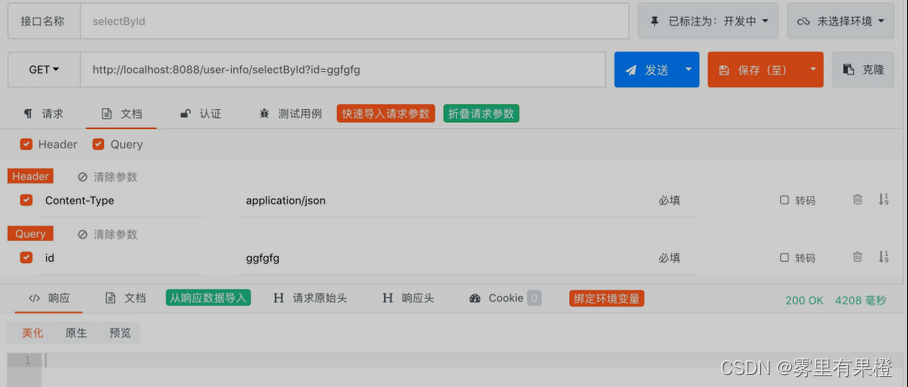Select the 原生 view mode
This screenshot has width=908, height=387.
click(x=76, y=333)
